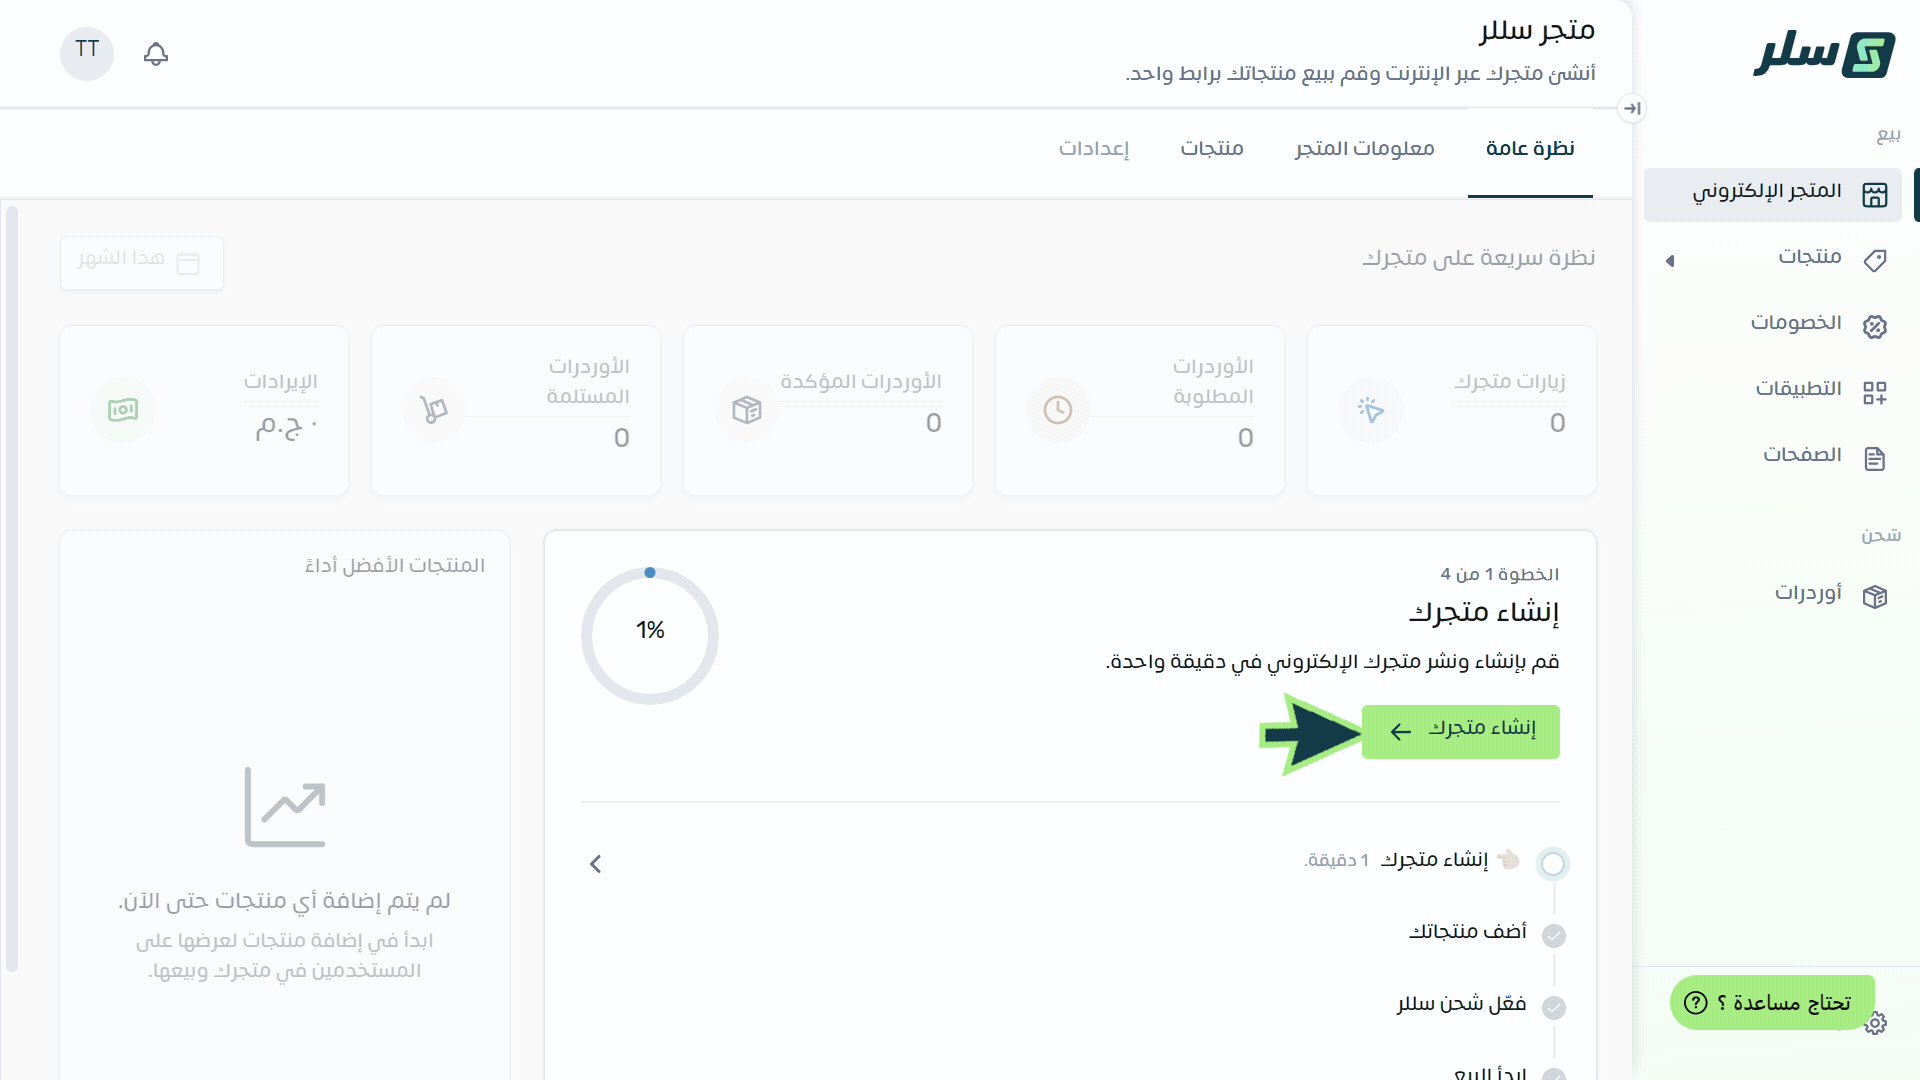The image size is (1920, 1080).
Task: Open the TT user avatar menu
Action: point(87,52)
